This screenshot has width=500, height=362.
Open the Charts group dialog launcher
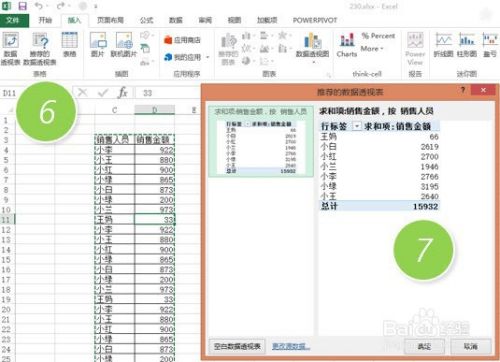pos(328,76)
